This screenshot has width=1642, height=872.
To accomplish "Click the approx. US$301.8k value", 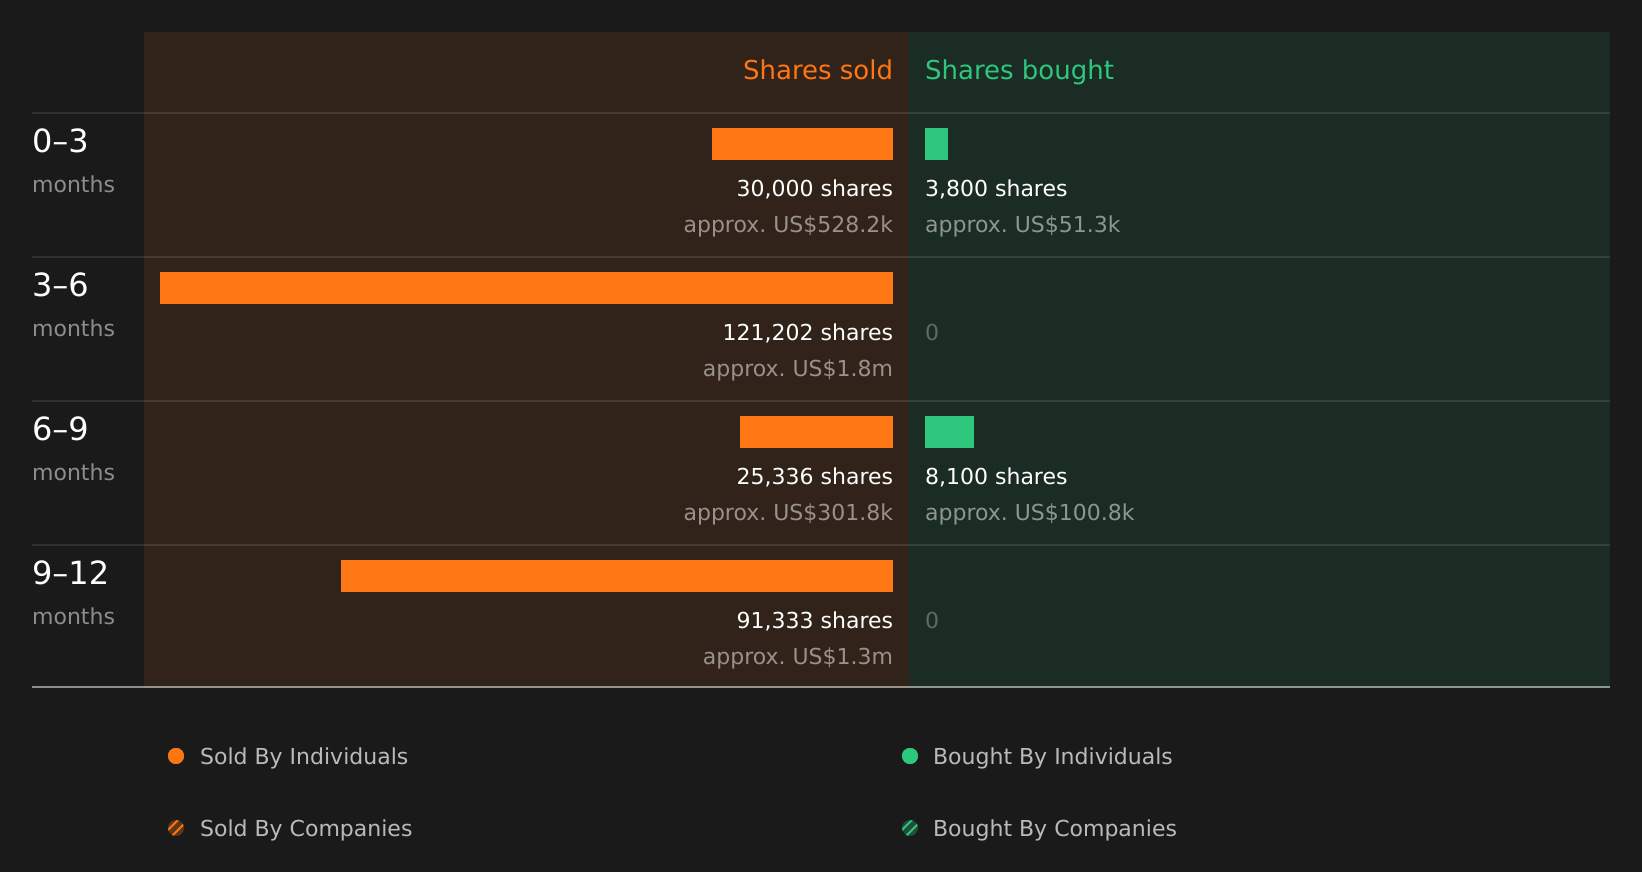I will tap(788, 513).
